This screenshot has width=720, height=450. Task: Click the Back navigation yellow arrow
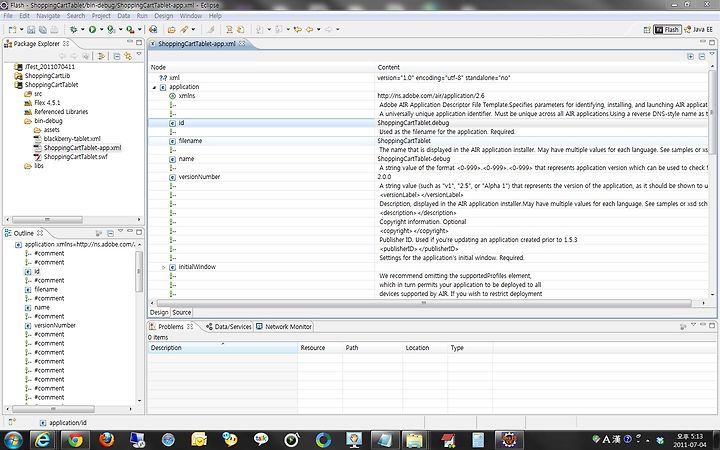tap(309, 29)
